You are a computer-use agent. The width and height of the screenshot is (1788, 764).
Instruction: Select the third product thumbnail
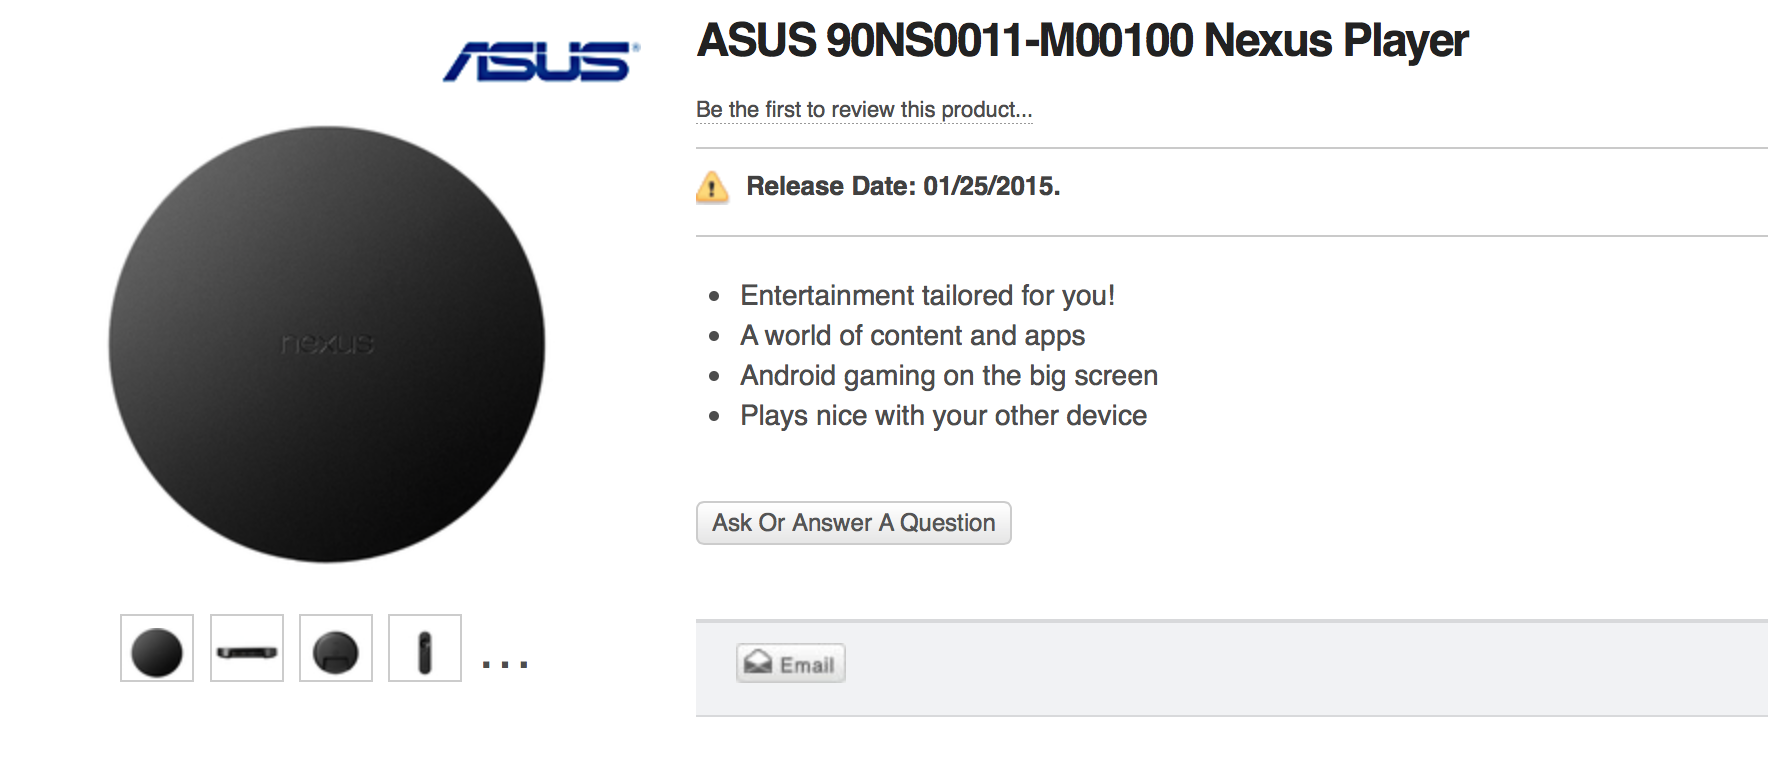point(336,649)
